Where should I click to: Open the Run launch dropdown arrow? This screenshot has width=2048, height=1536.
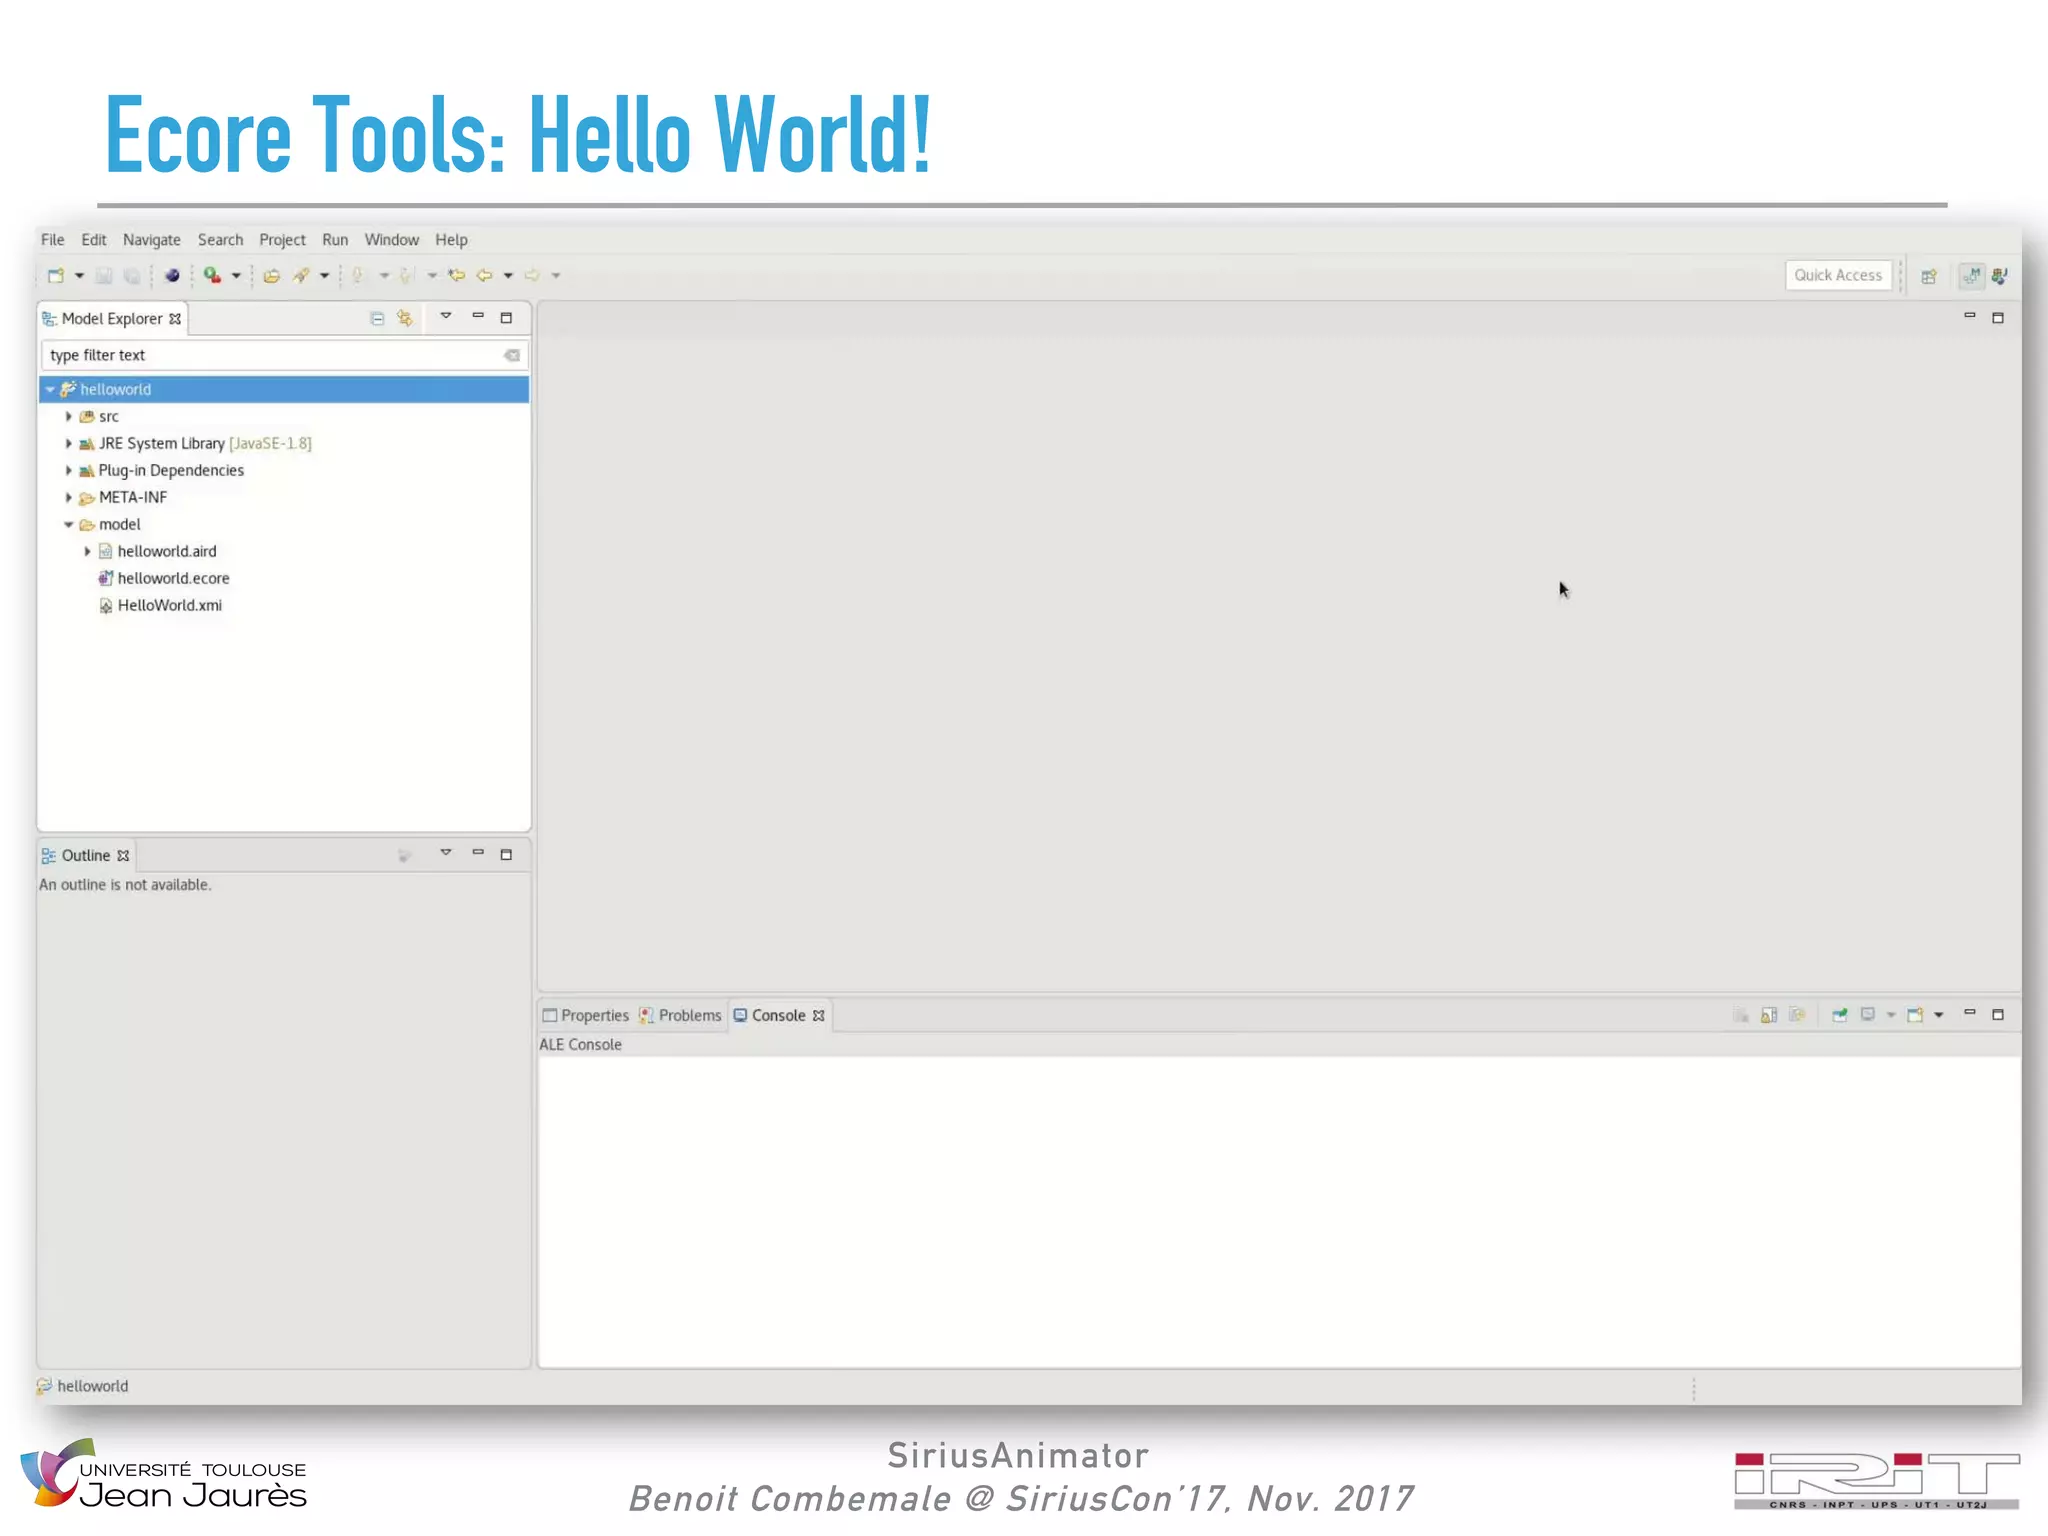[x=236, y=275]
